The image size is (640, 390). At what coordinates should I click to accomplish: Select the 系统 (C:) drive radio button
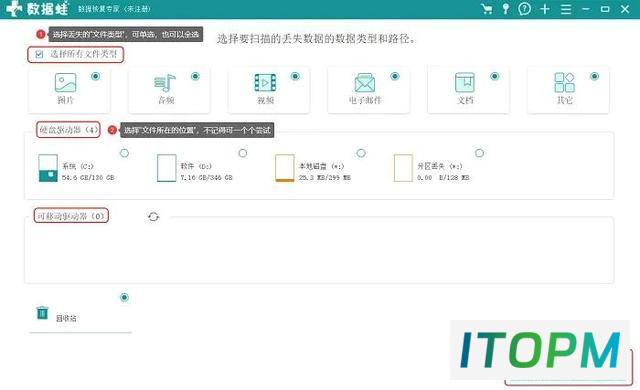click(x=124, y=153)
